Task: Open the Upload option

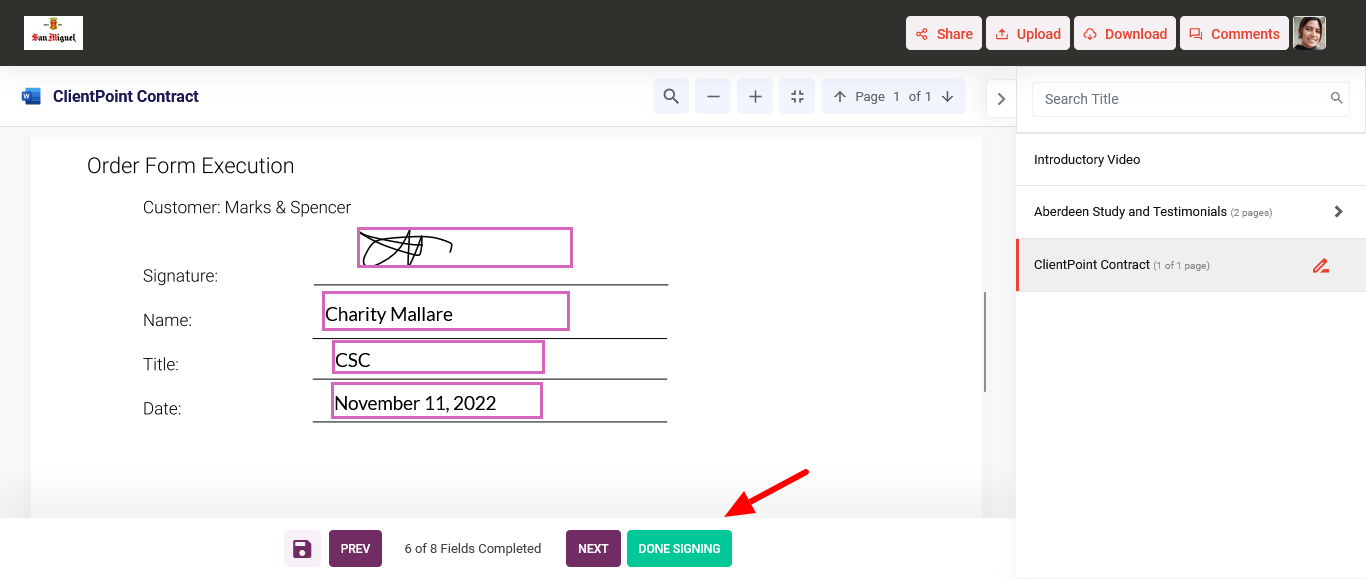Action: coord(1027,32)
